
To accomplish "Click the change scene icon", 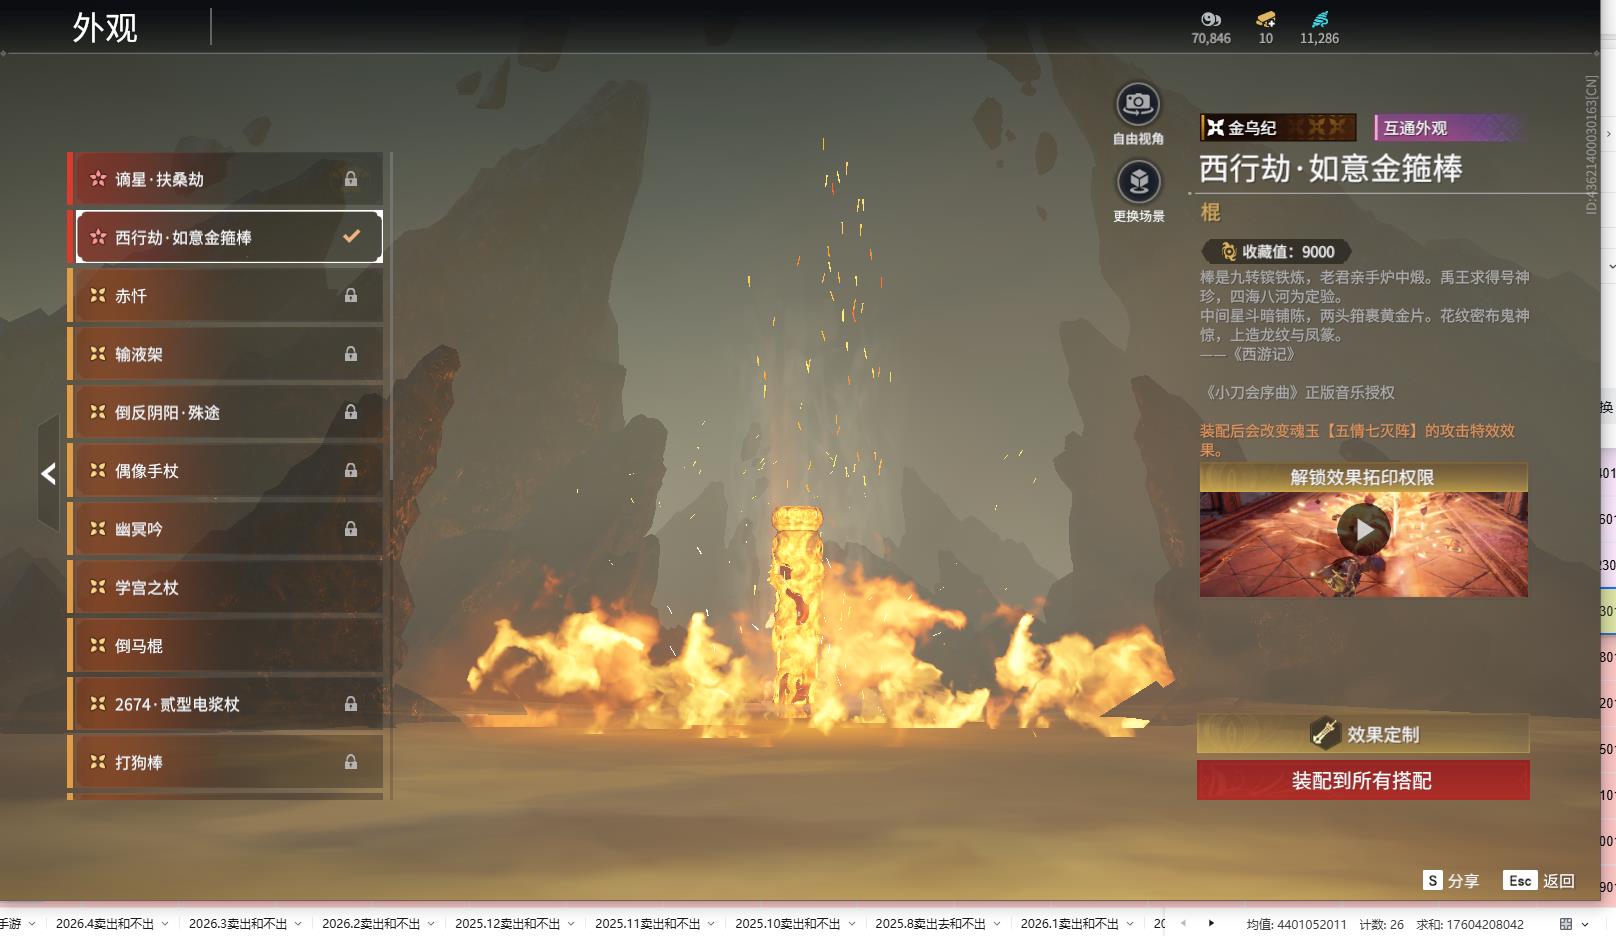I will click(1138, 182).
